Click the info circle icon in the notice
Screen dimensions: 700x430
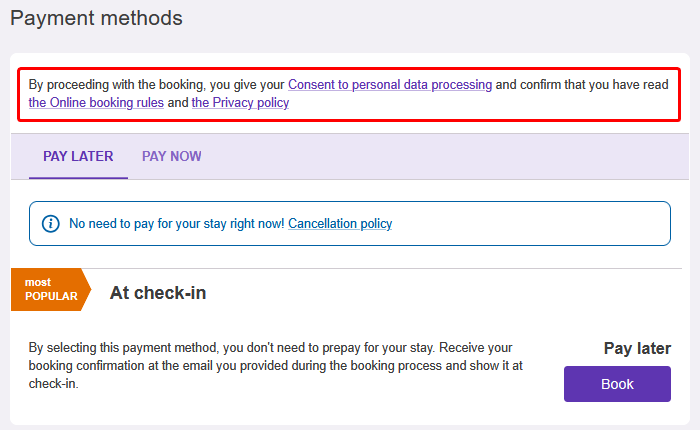(x=50, y=223)
